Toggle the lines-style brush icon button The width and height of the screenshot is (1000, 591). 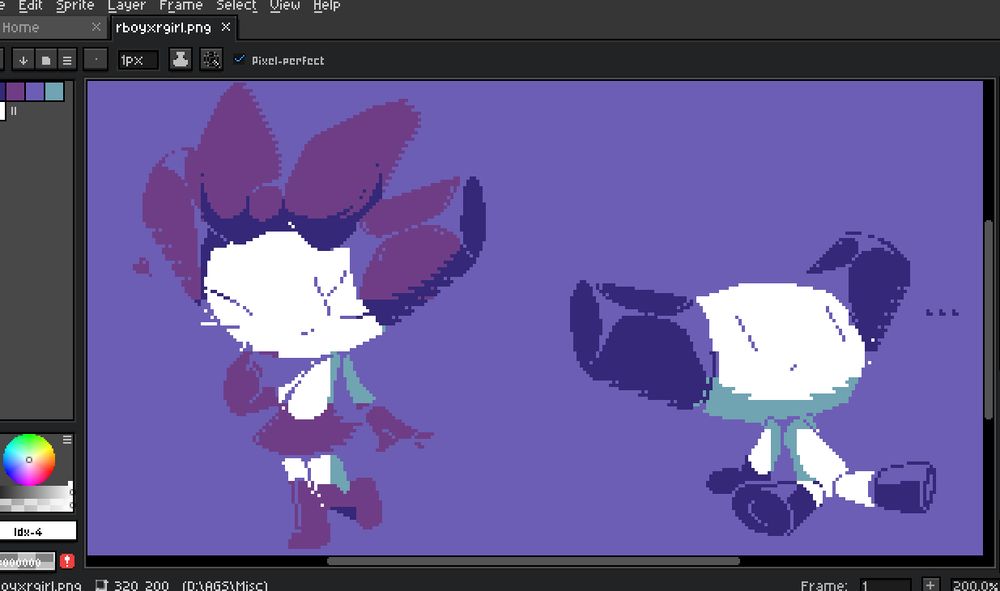(x=66, y=59)
